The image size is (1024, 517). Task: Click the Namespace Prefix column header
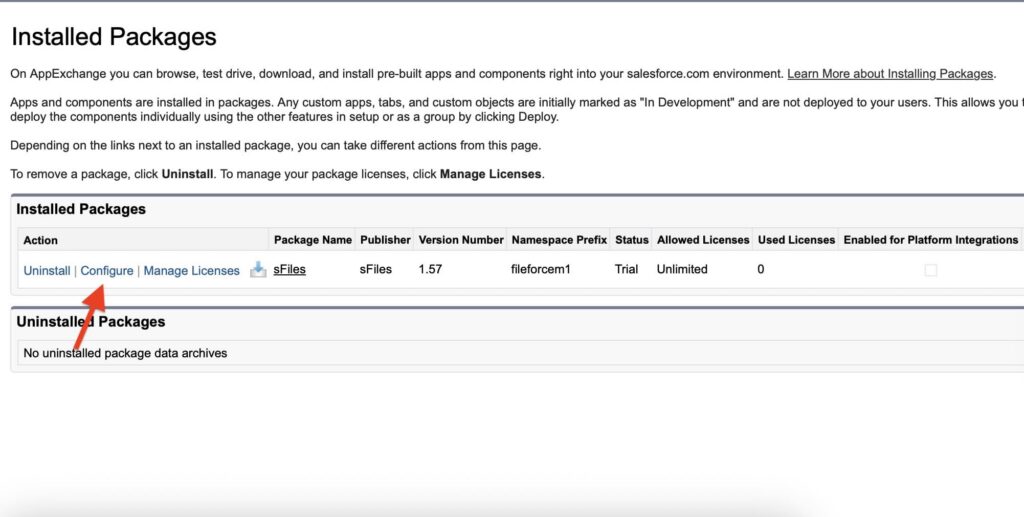(559, 240)
